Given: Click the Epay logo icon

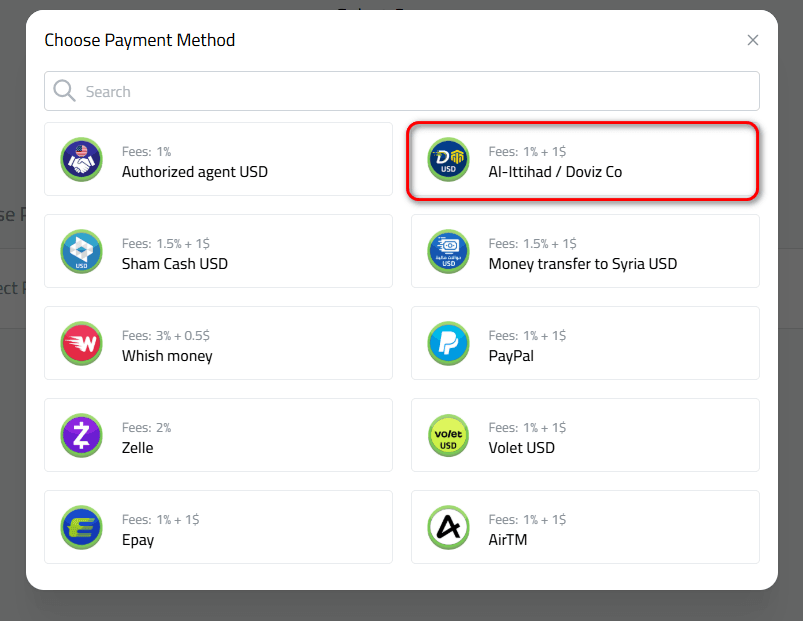Looking at the screenshot, I should 81,527.
